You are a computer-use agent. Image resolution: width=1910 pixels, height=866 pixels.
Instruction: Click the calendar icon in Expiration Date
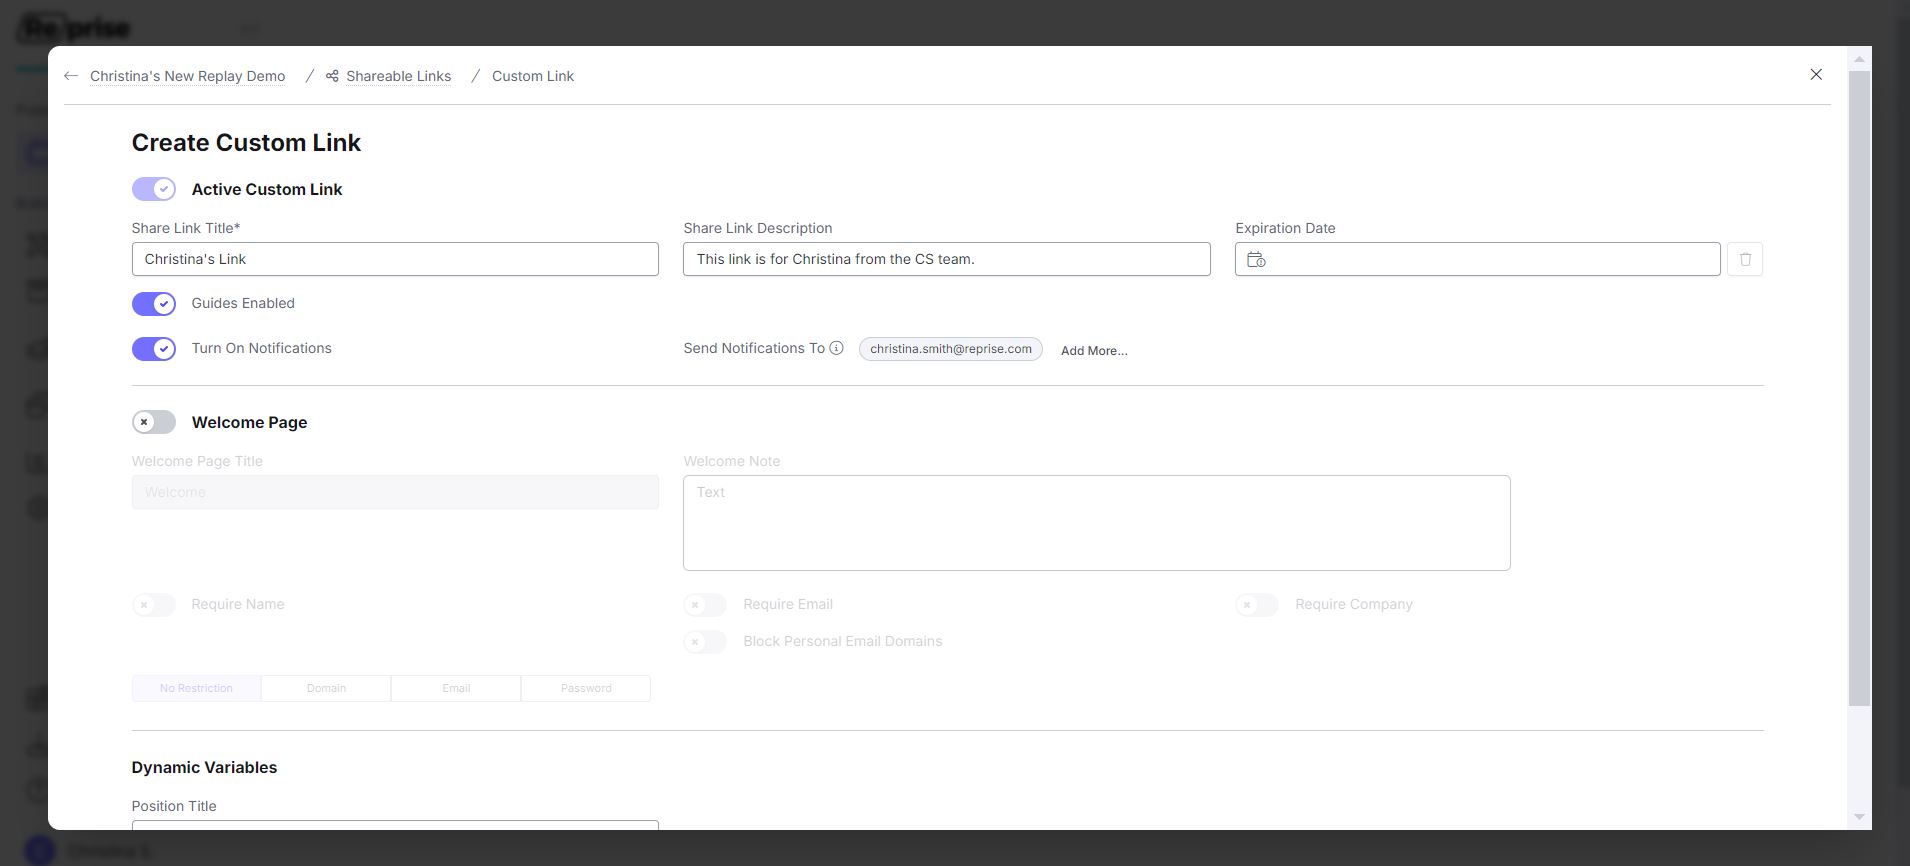(x=1256, y=259)
